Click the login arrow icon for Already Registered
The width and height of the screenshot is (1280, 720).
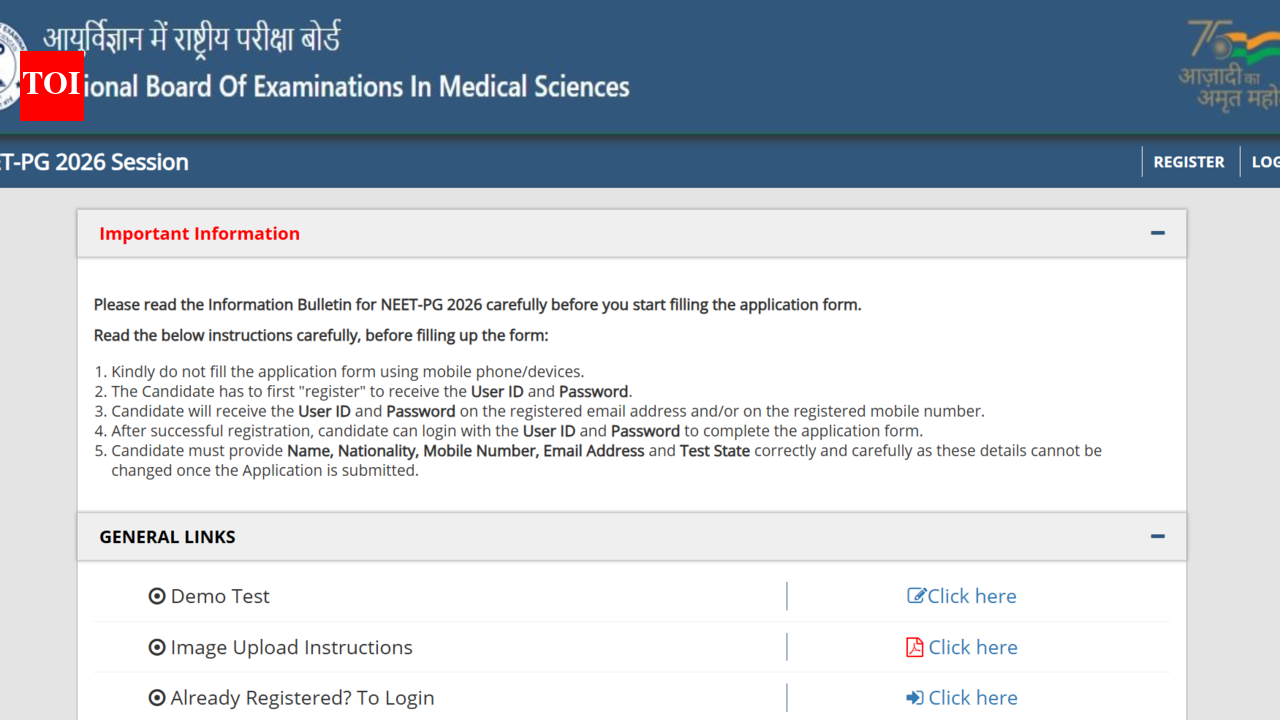(915, 698)
